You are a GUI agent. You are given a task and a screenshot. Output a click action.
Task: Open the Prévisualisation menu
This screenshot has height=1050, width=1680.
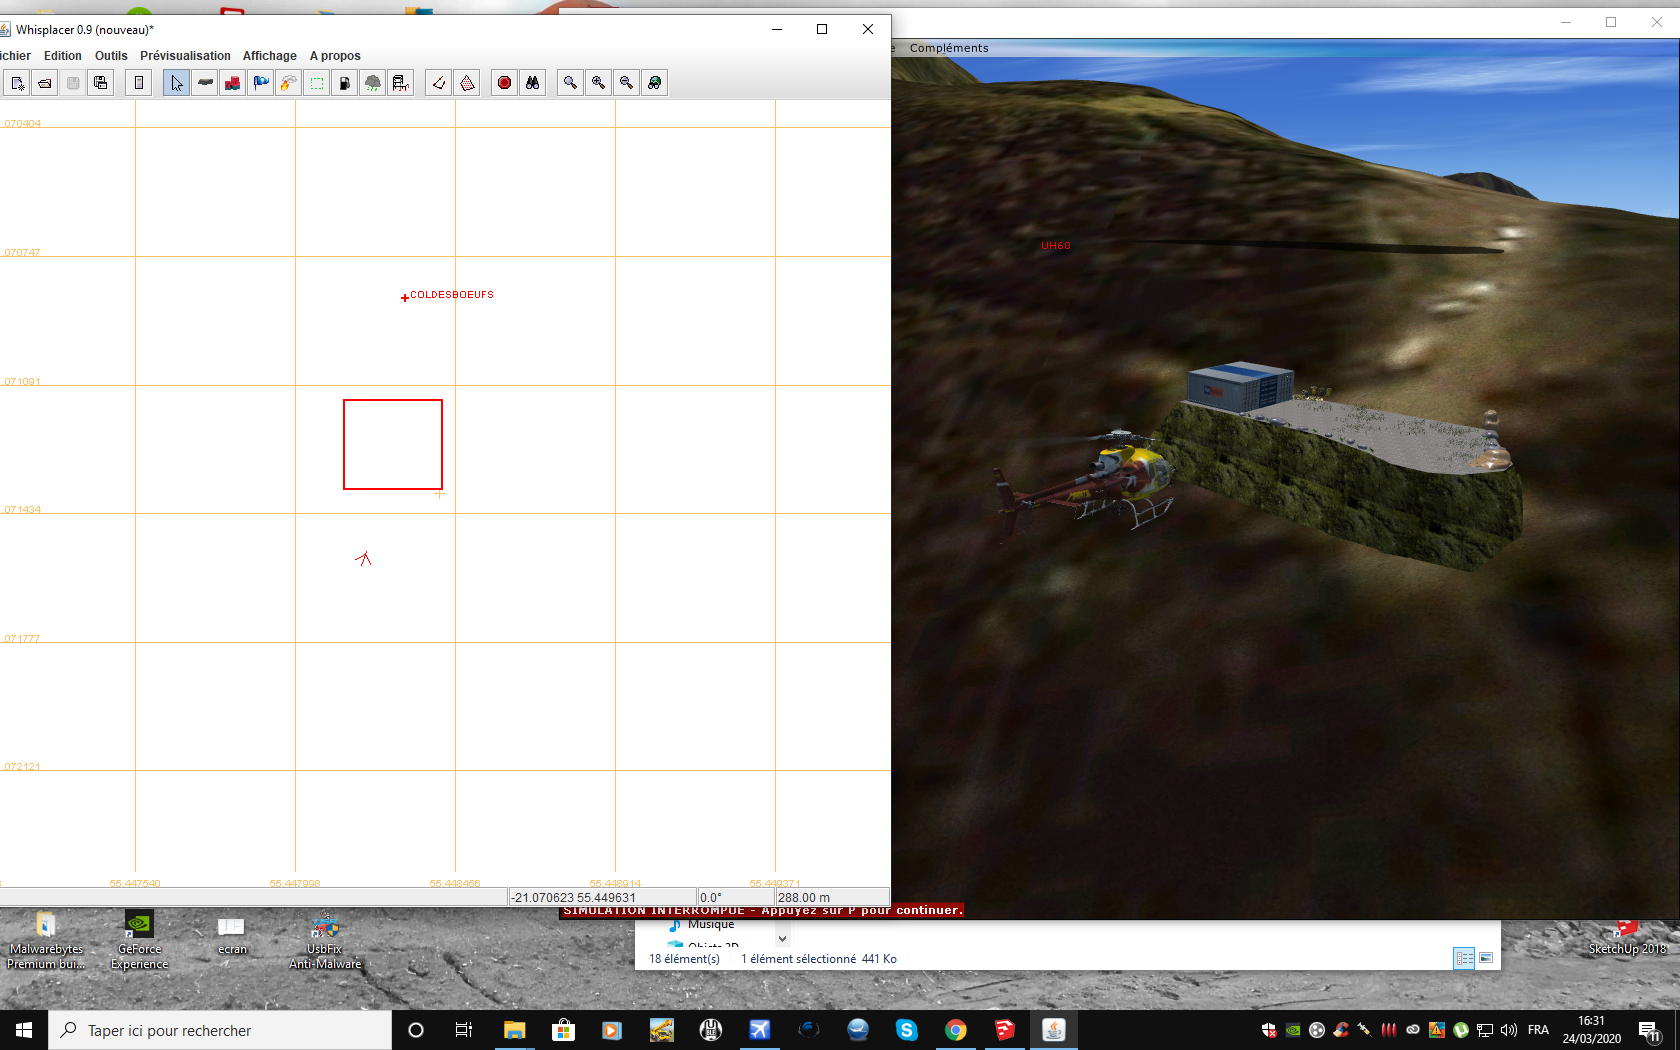pos(185,56)
